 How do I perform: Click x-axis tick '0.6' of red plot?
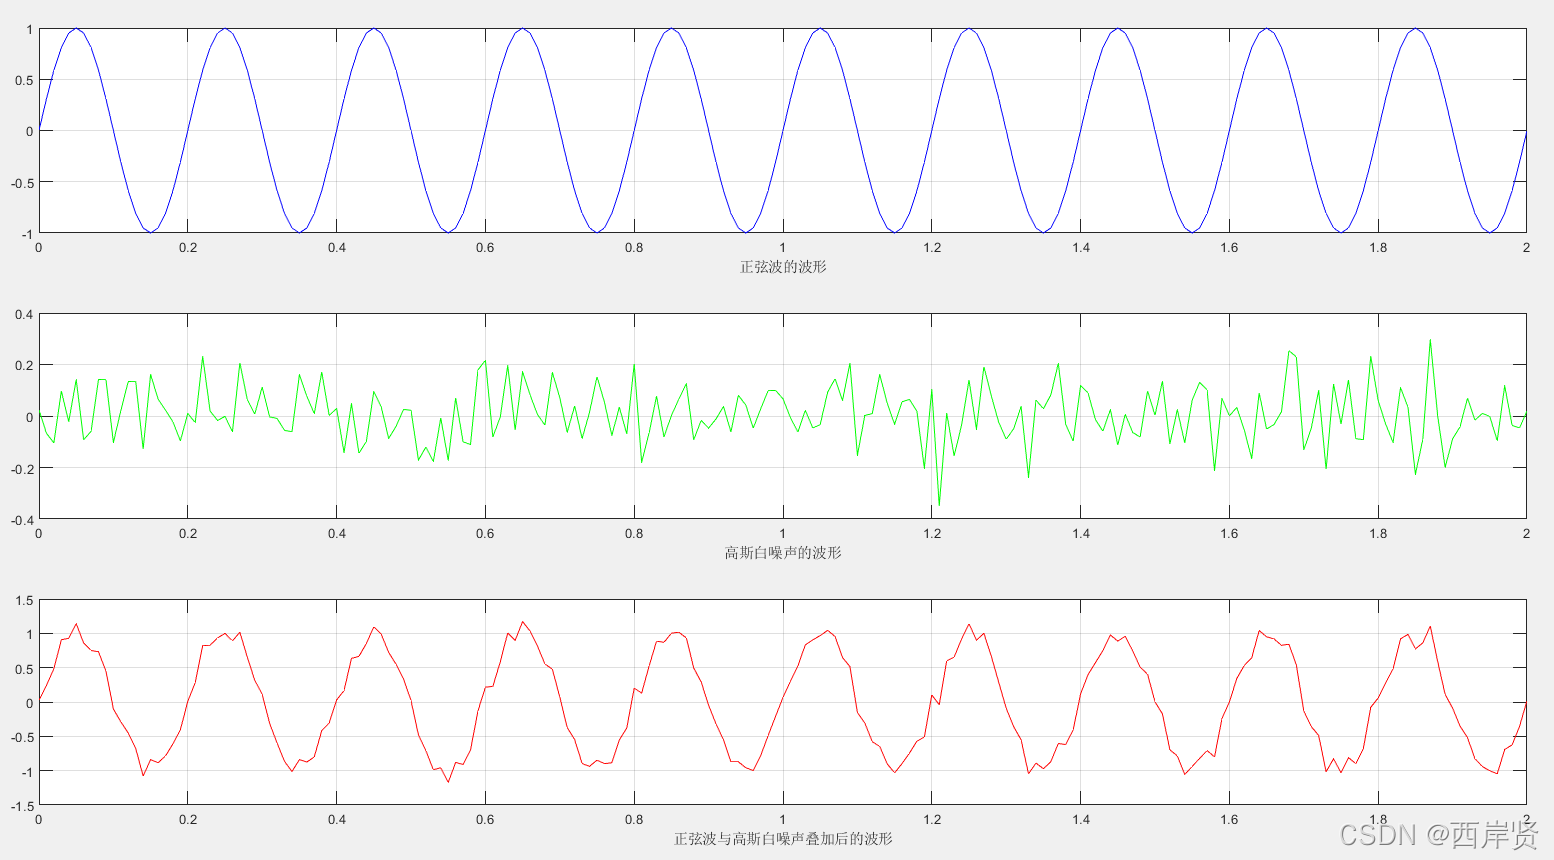(485, 819)
